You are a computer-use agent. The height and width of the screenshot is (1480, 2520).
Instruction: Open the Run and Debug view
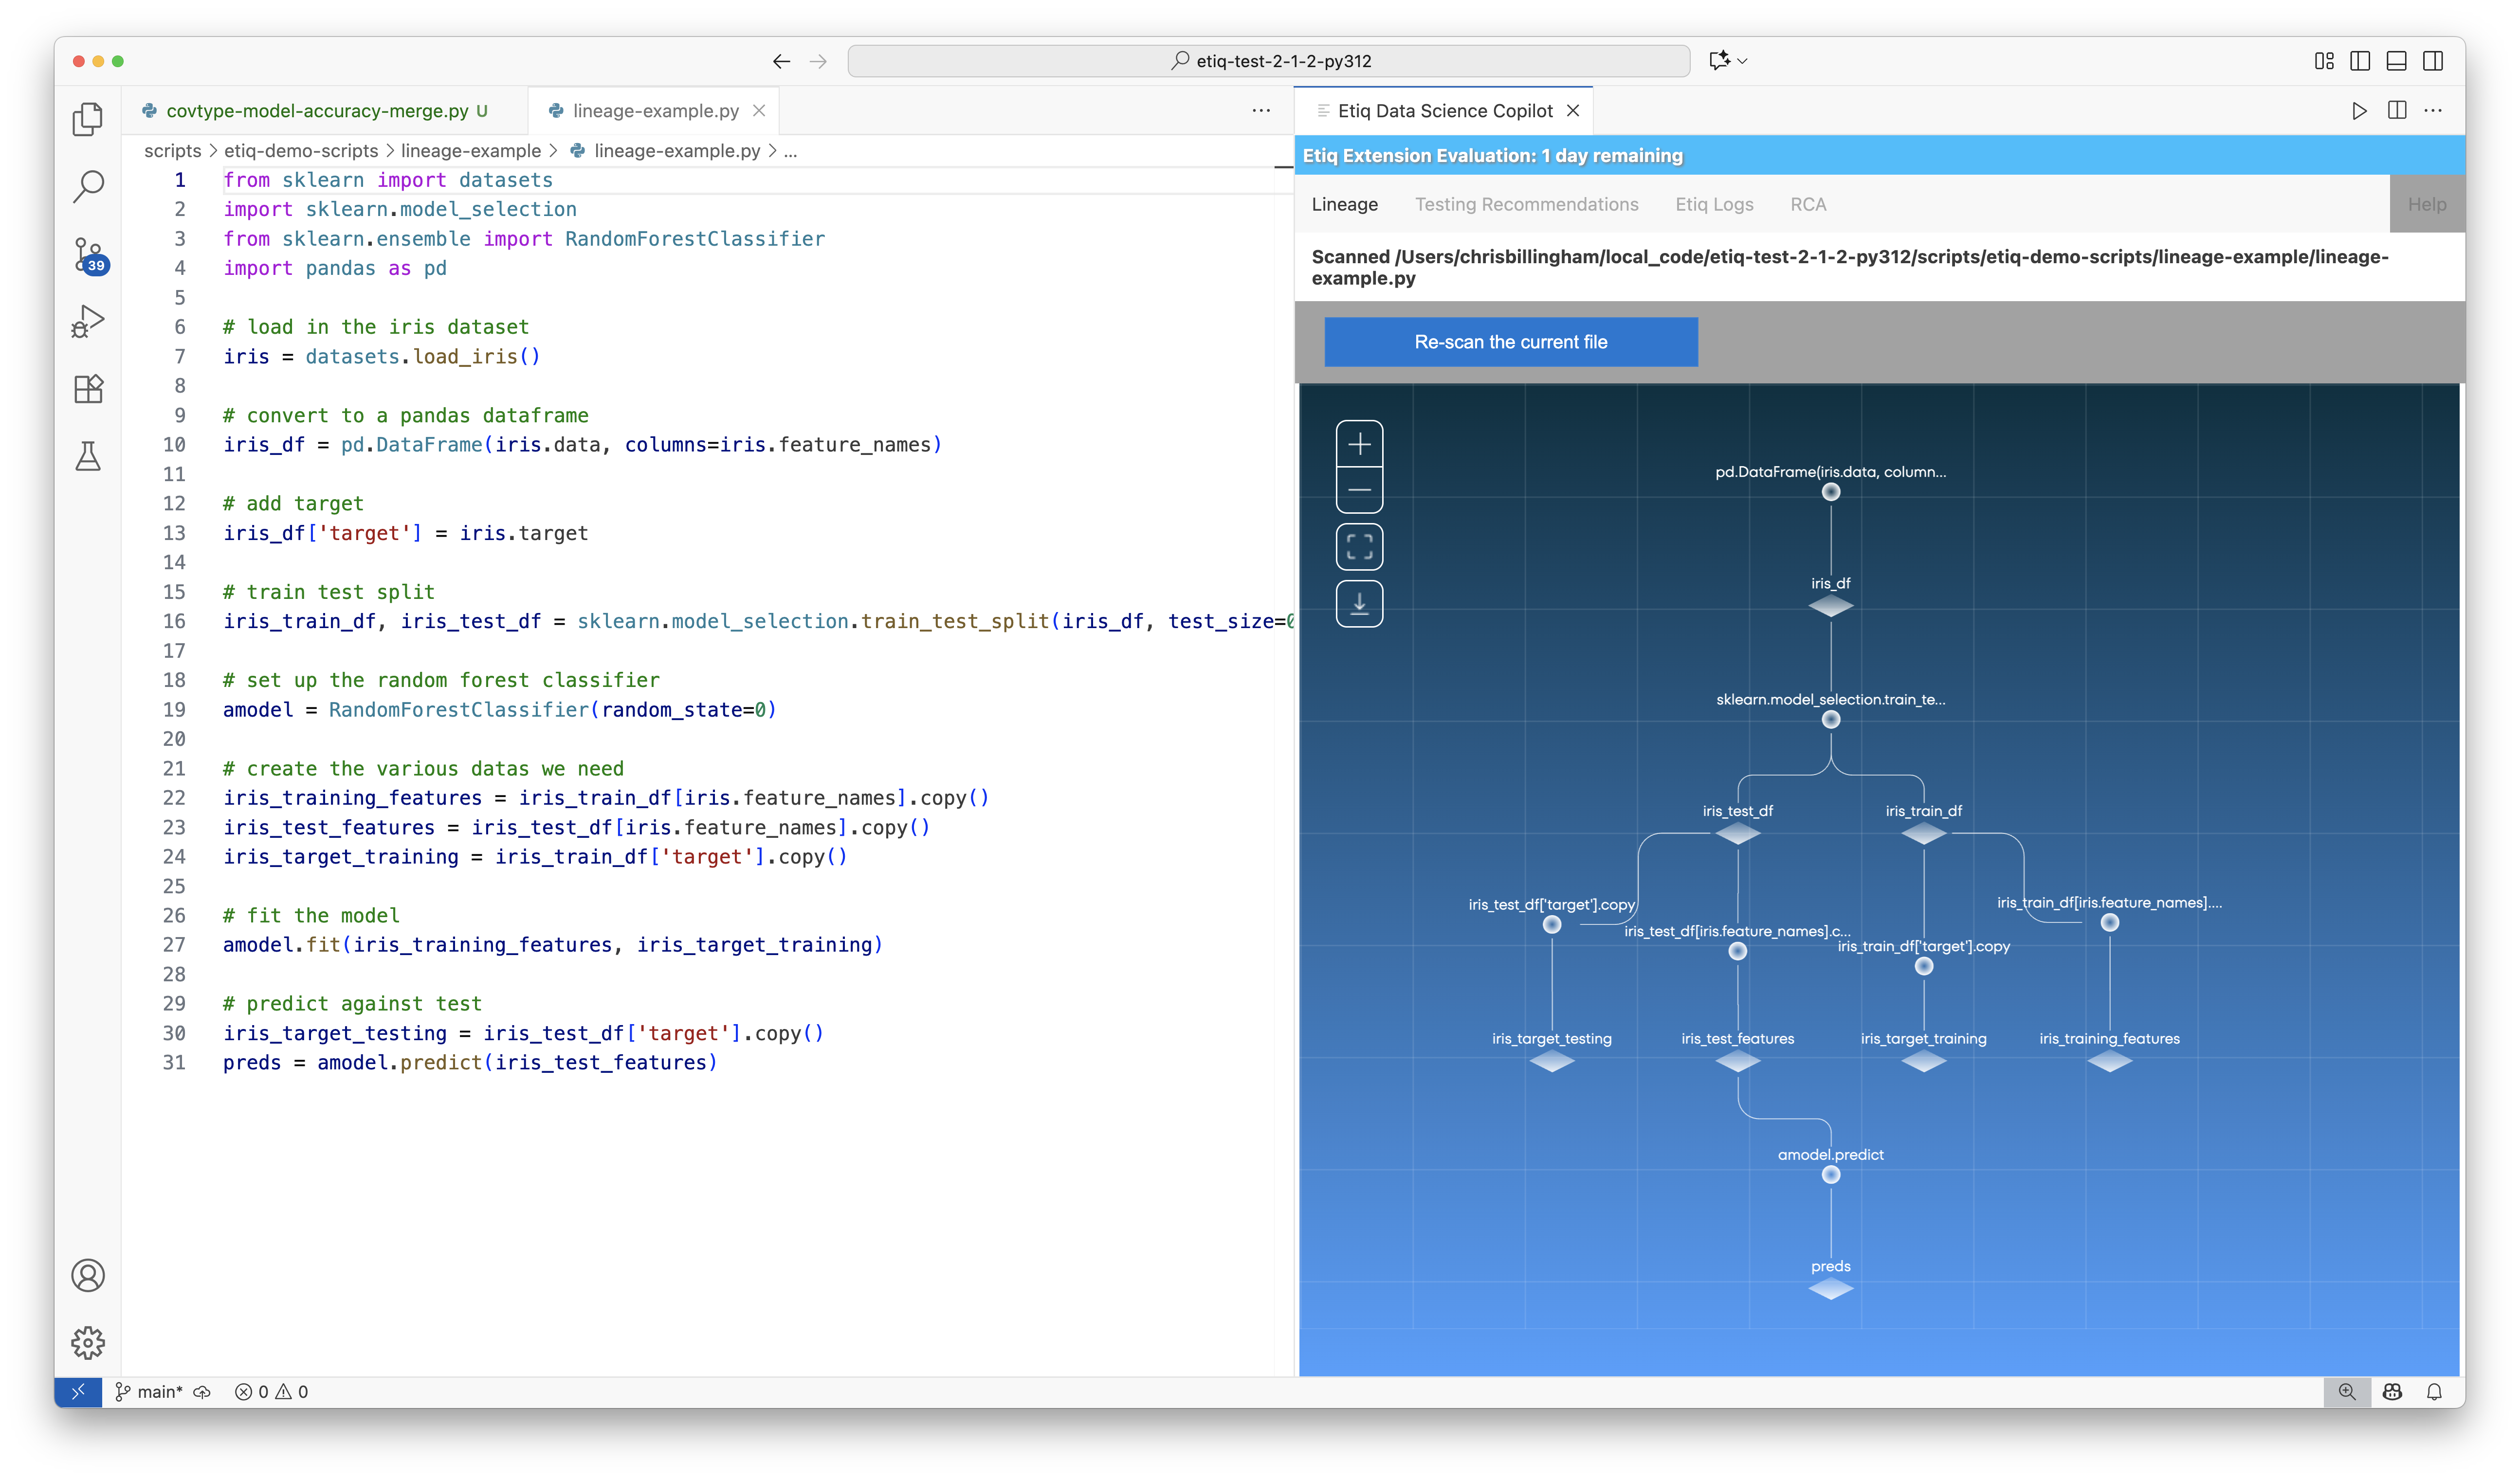click(x=88, y=321)
